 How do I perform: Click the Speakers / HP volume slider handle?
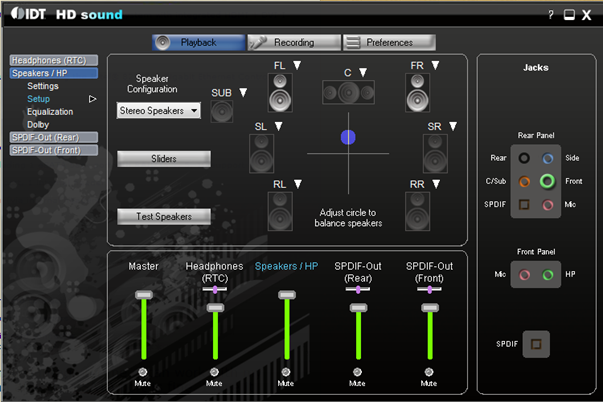[287, 295]
